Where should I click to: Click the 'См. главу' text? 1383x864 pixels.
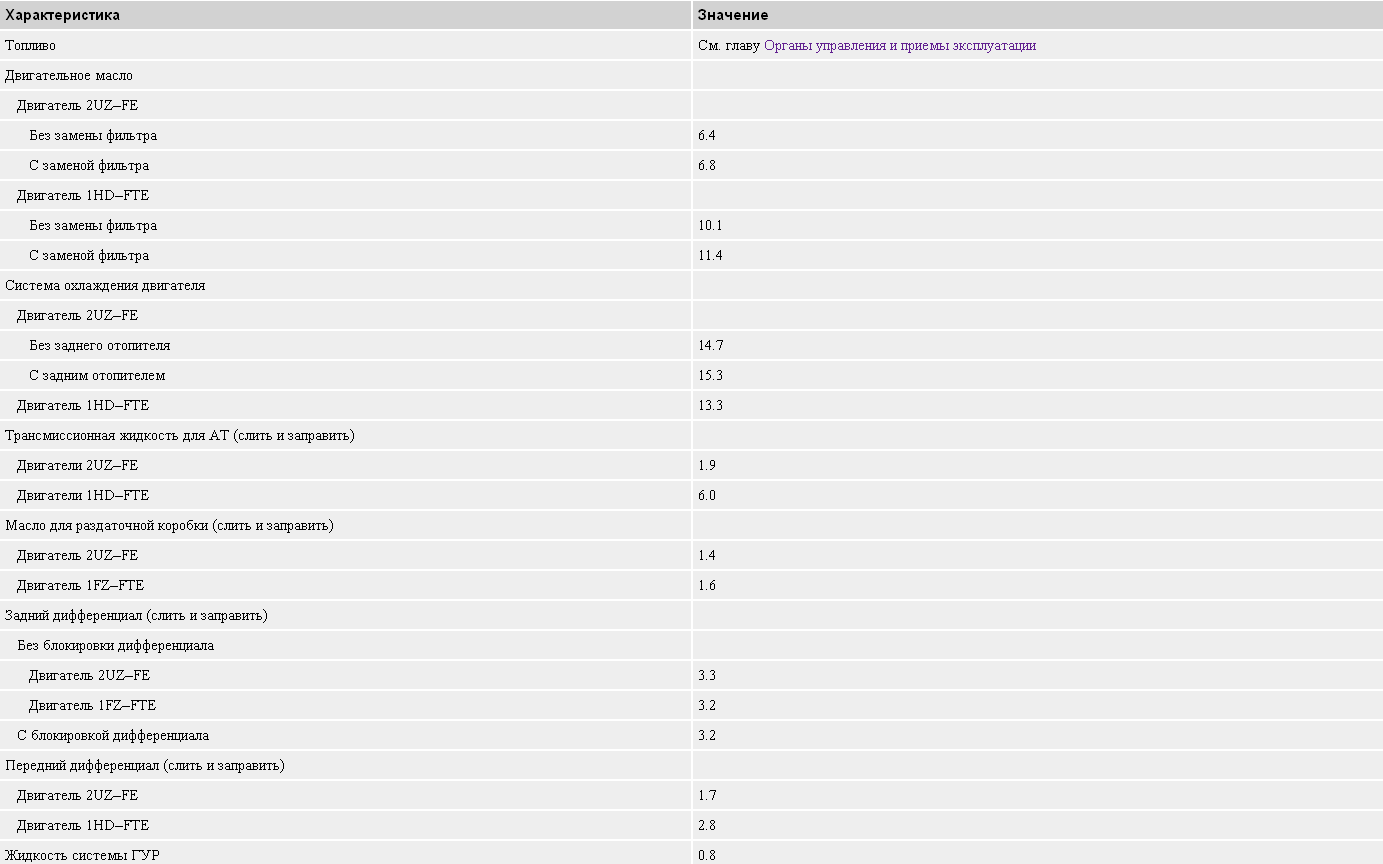729,45
